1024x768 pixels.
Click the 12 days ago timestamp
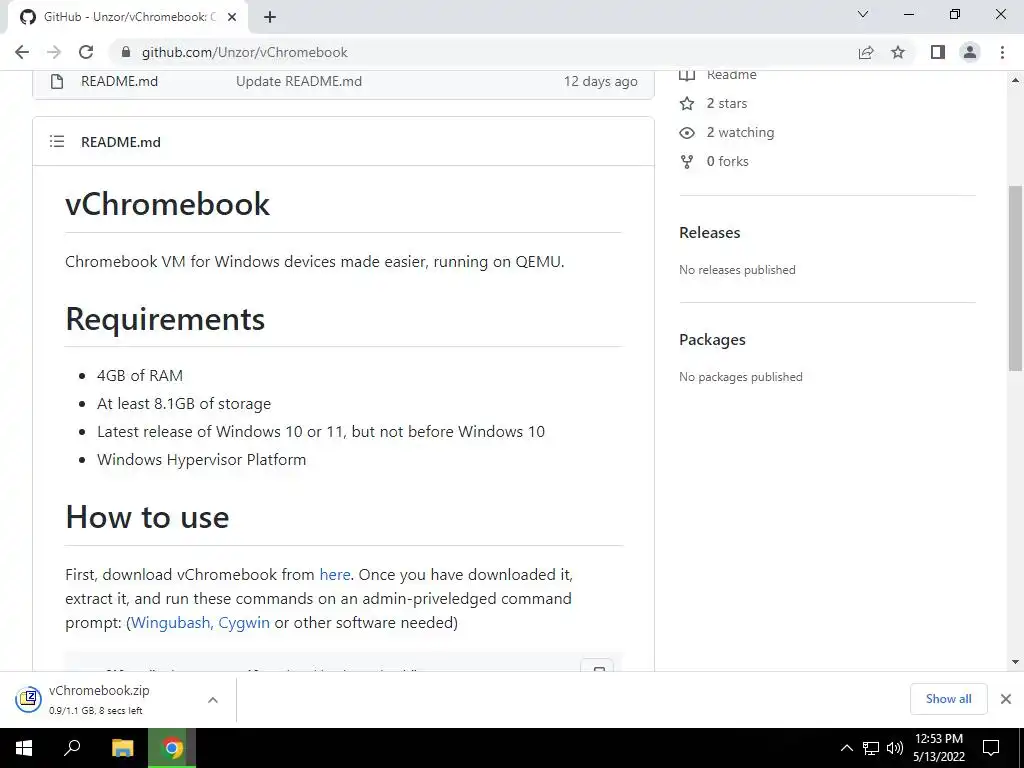600,82
